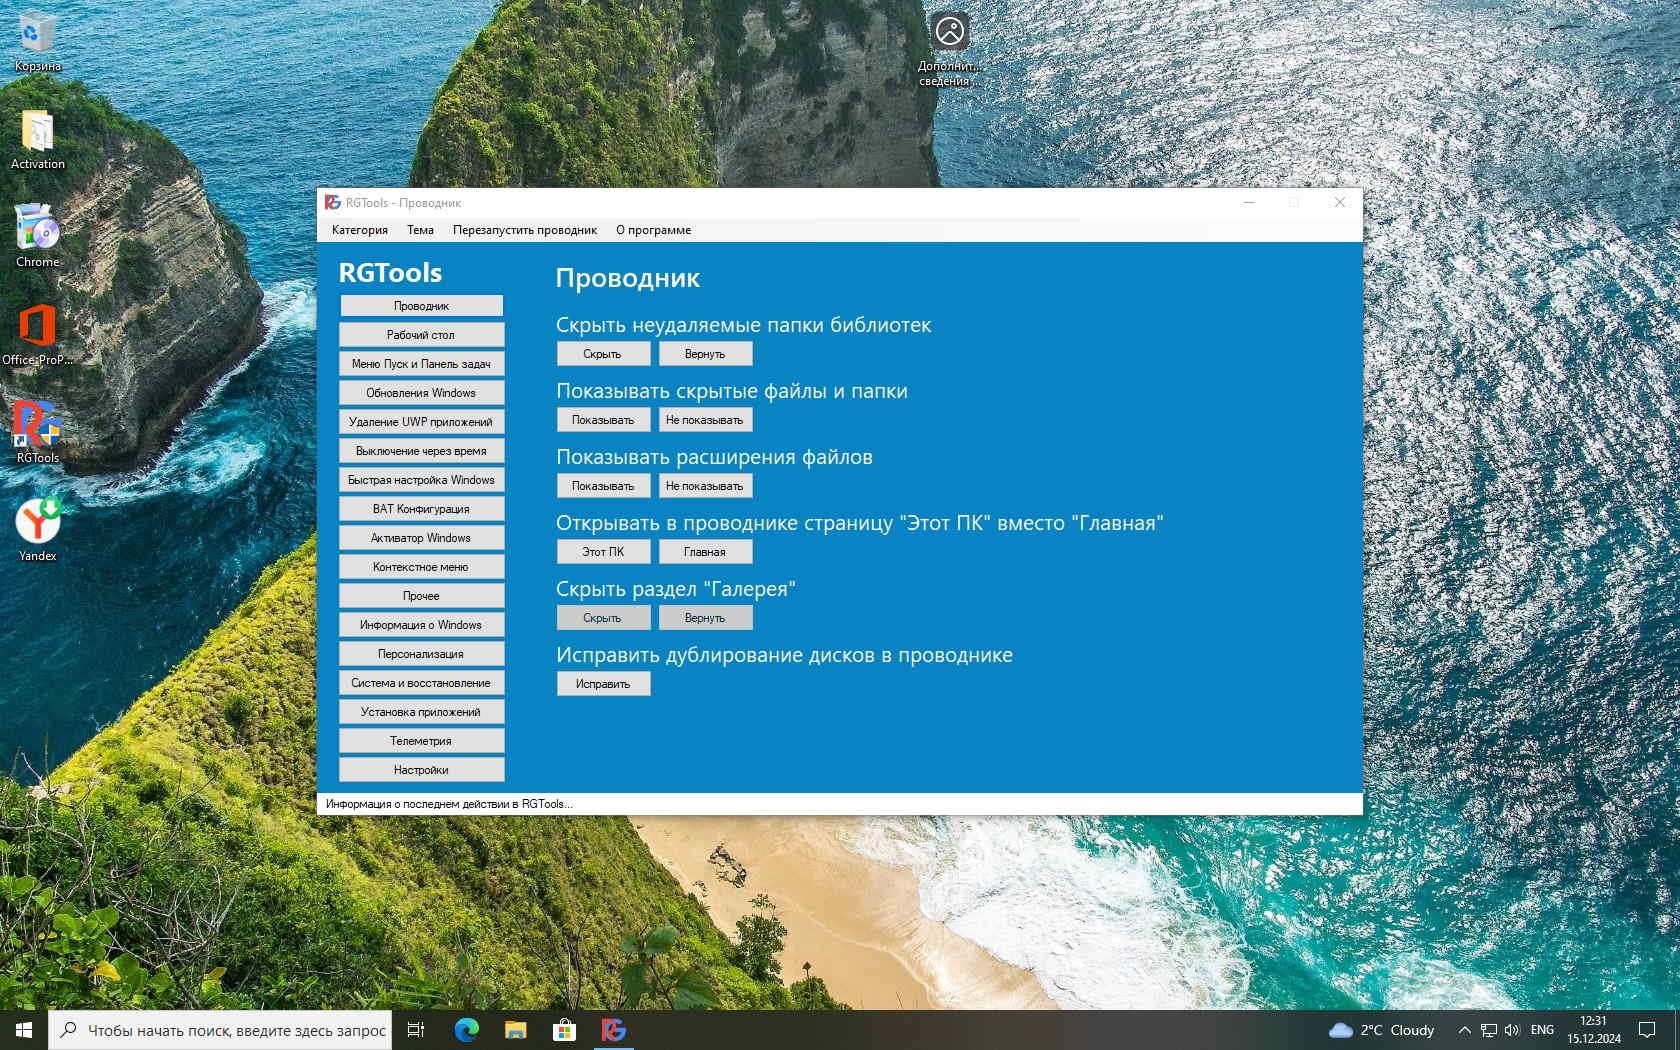Click the Microsoft Edge taskbar icon
Image resolution: width=1680 pixels, height=1050 pixels.
(x=467, y=1030)
